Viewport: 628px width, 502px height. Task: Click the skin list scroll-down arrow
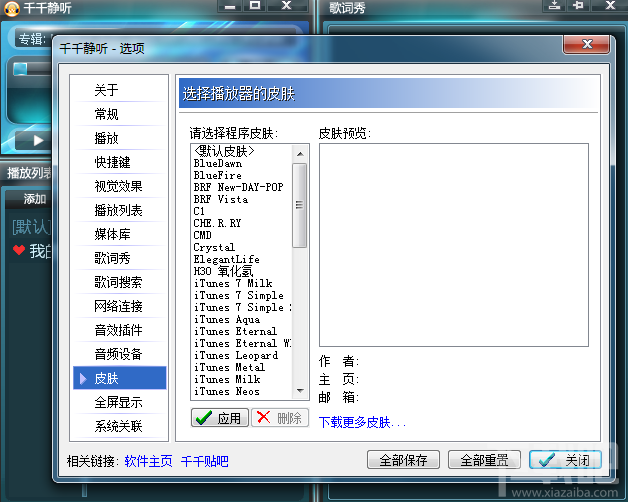(300, 390)
